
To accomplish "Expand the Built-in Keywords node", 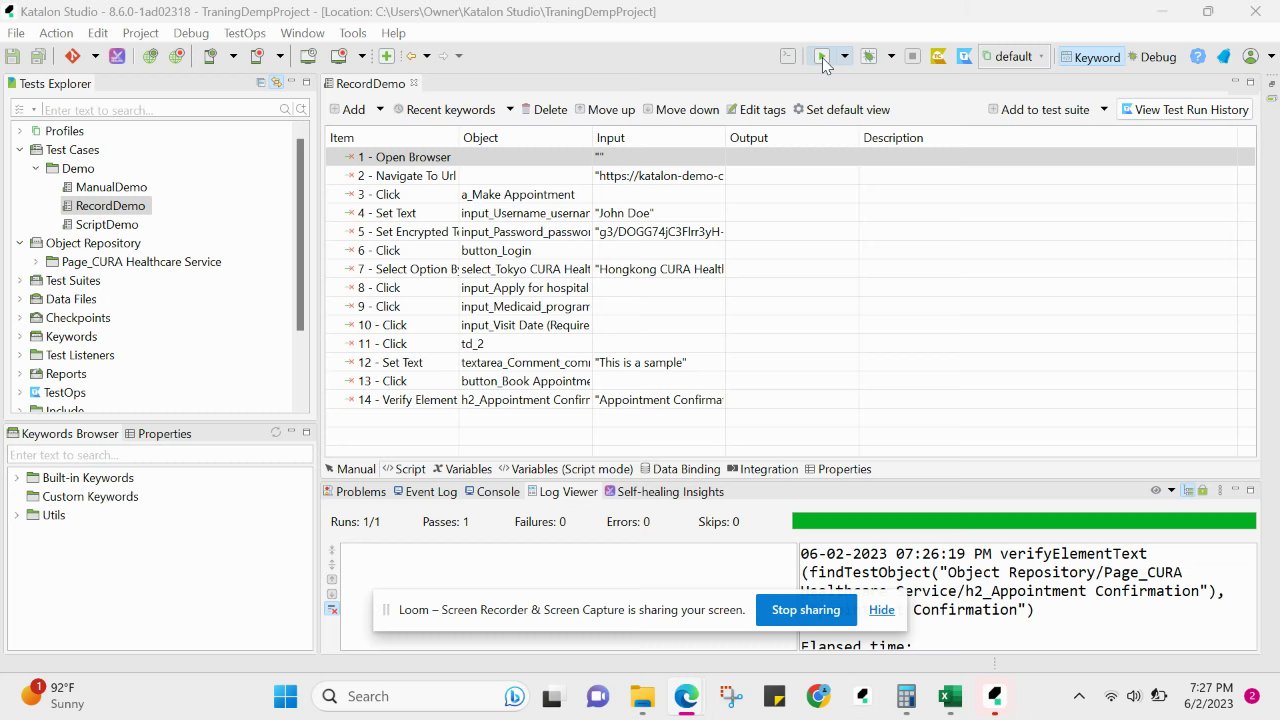I will coord(17,478).
